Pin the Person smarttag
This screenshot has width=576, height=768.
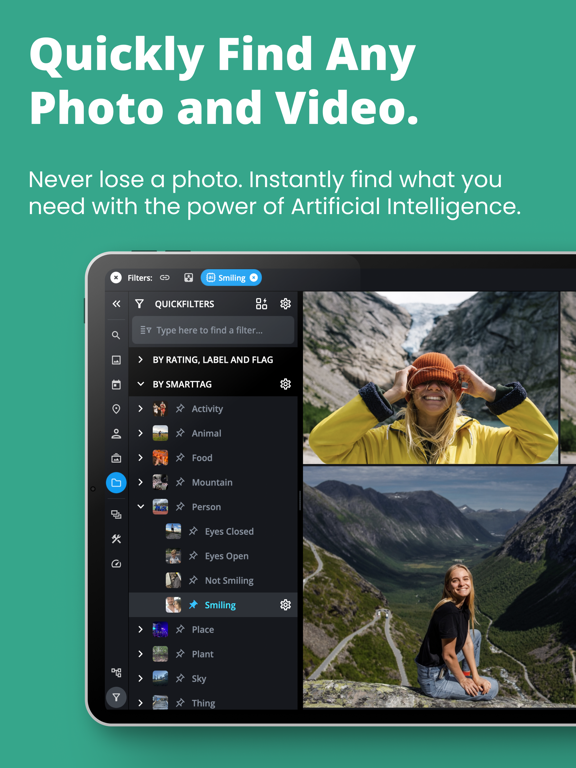[180, 506]
